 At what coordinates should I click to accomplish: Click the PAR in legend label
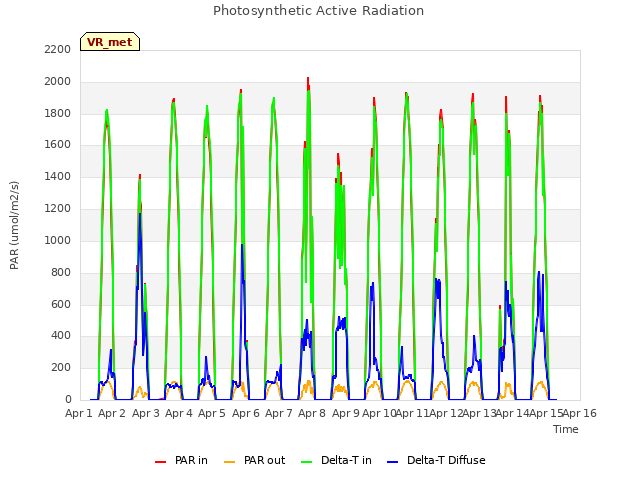point(191,460)
